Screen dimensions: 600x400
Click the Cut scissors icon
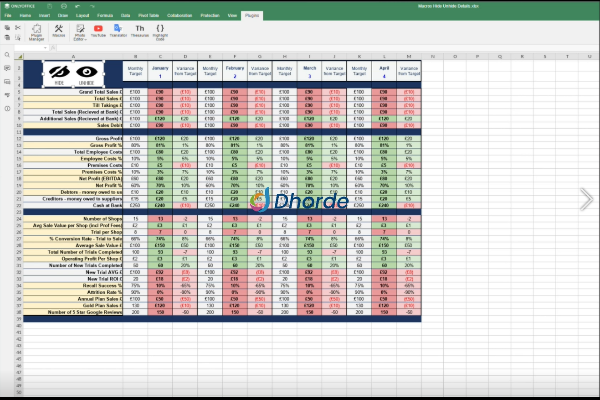[x=17, y=27]
